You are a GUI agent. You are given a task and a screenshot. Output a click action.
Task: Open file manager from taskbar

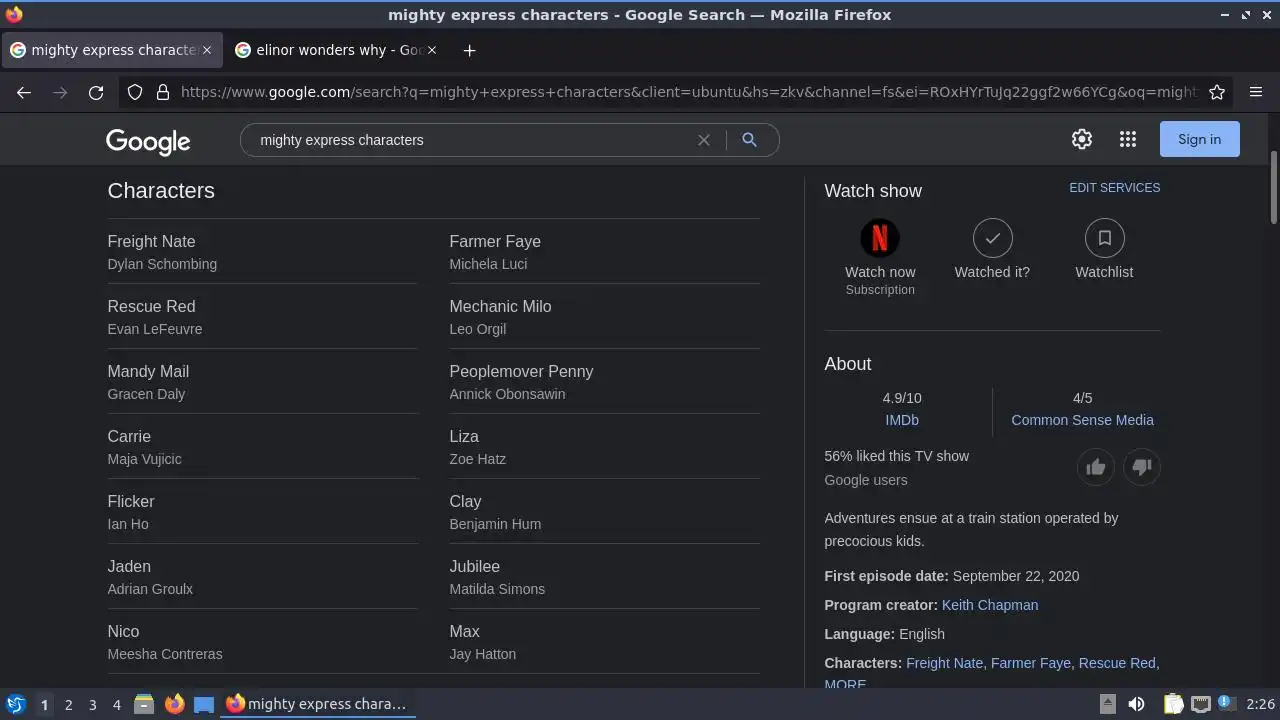point(144,704)
